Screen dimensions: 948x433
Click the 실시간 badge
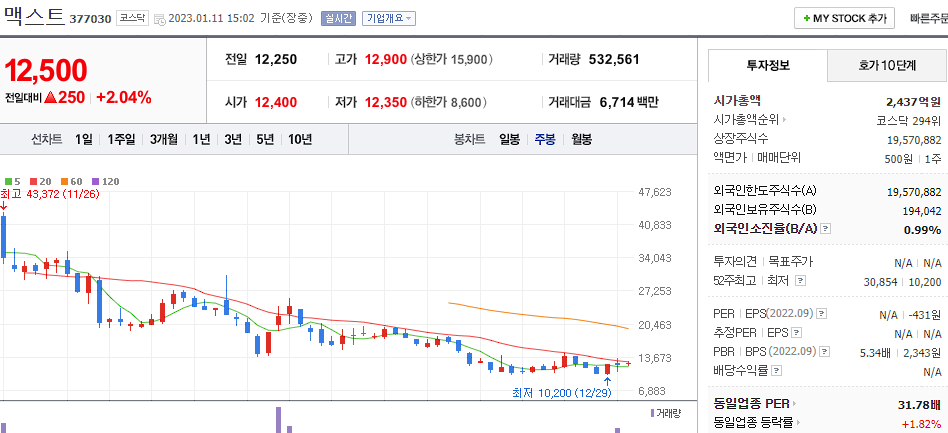pos(339,18)
